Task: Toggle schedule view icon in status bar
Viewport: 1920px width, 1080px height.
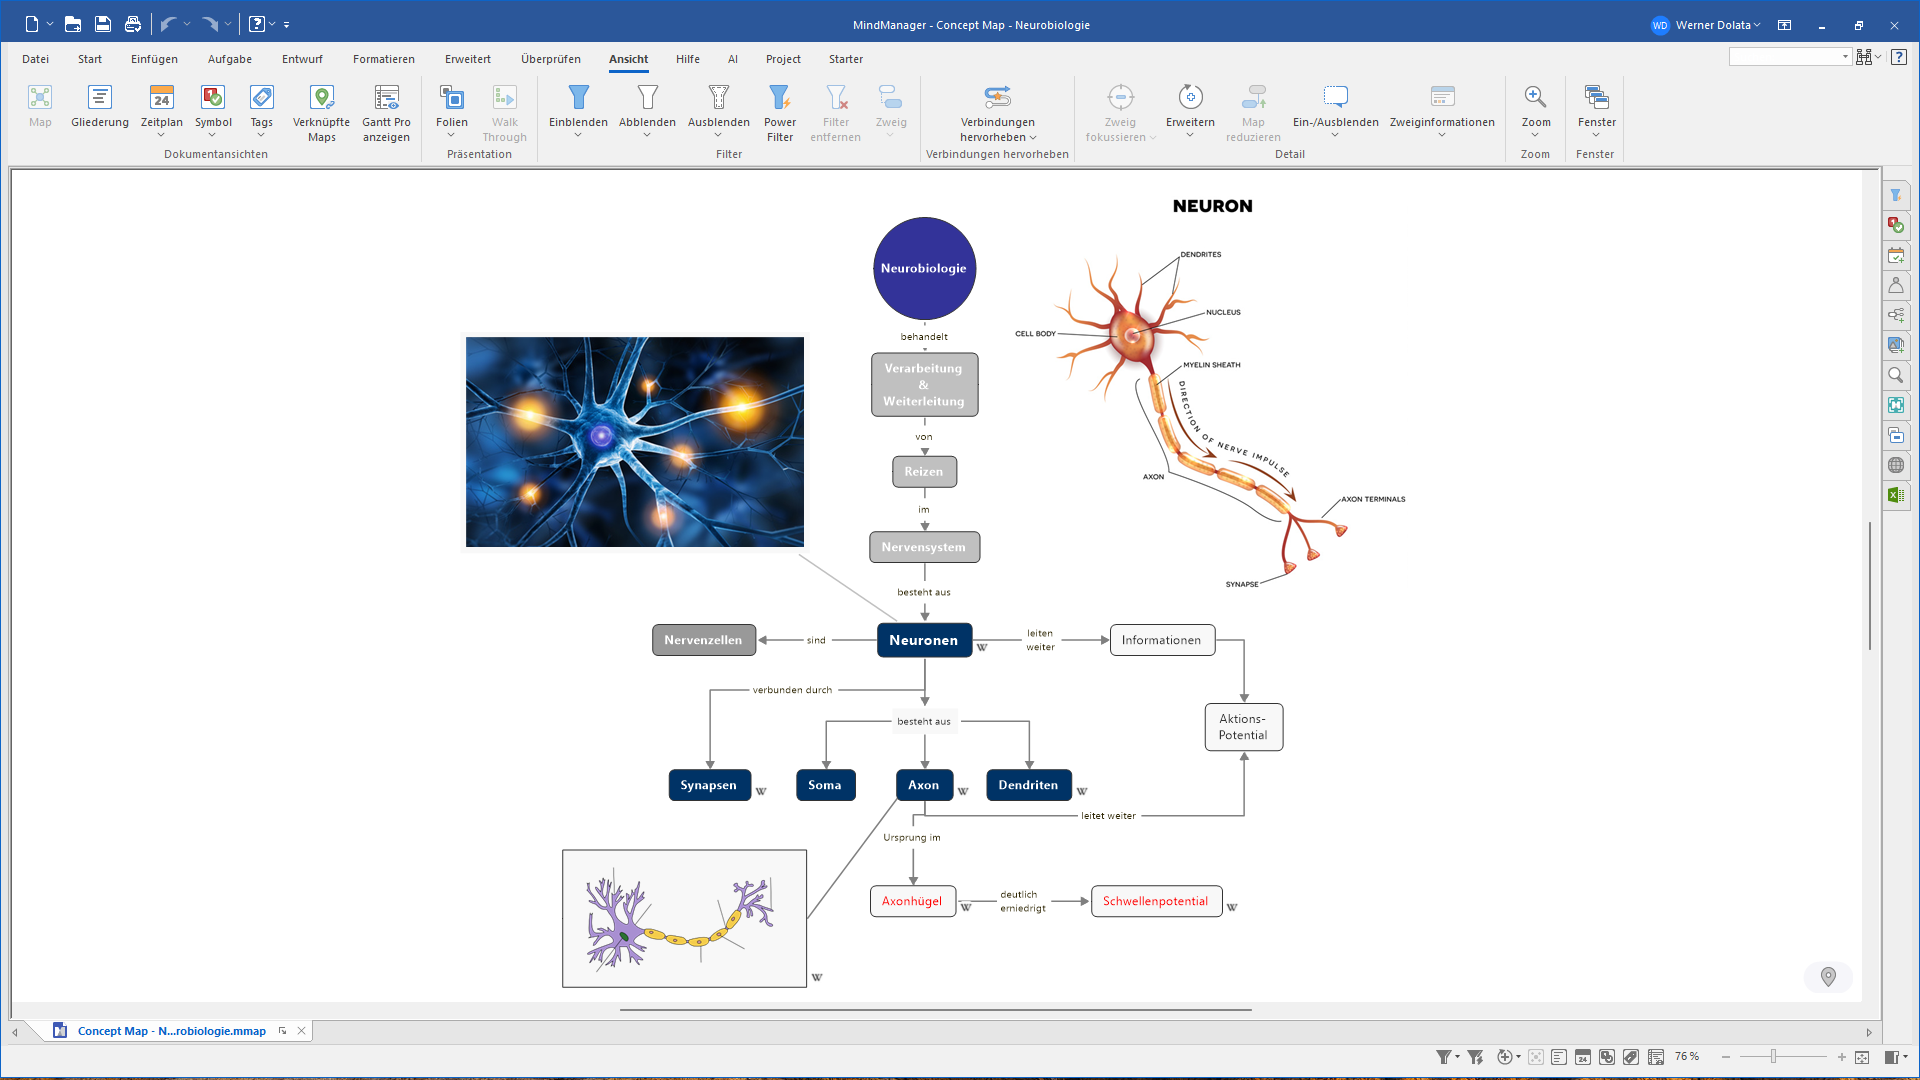Action: [x=1583, y=1057]
